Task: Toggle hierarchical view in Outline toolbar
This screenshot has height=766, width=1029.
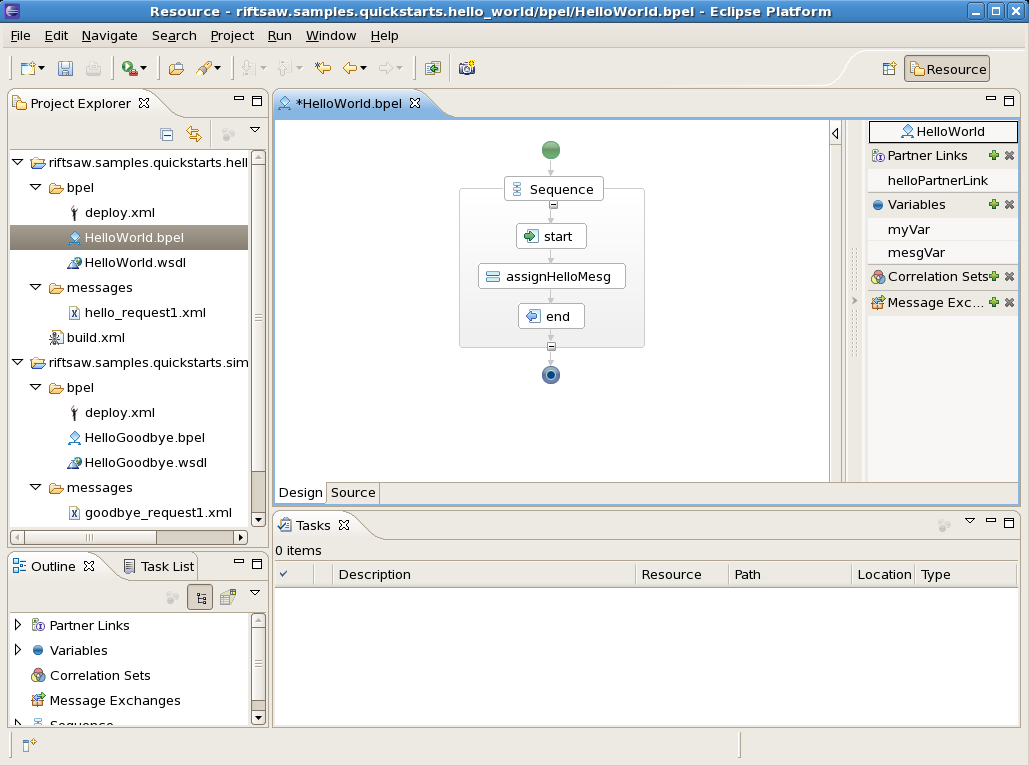Action: [x=200, y=597]
